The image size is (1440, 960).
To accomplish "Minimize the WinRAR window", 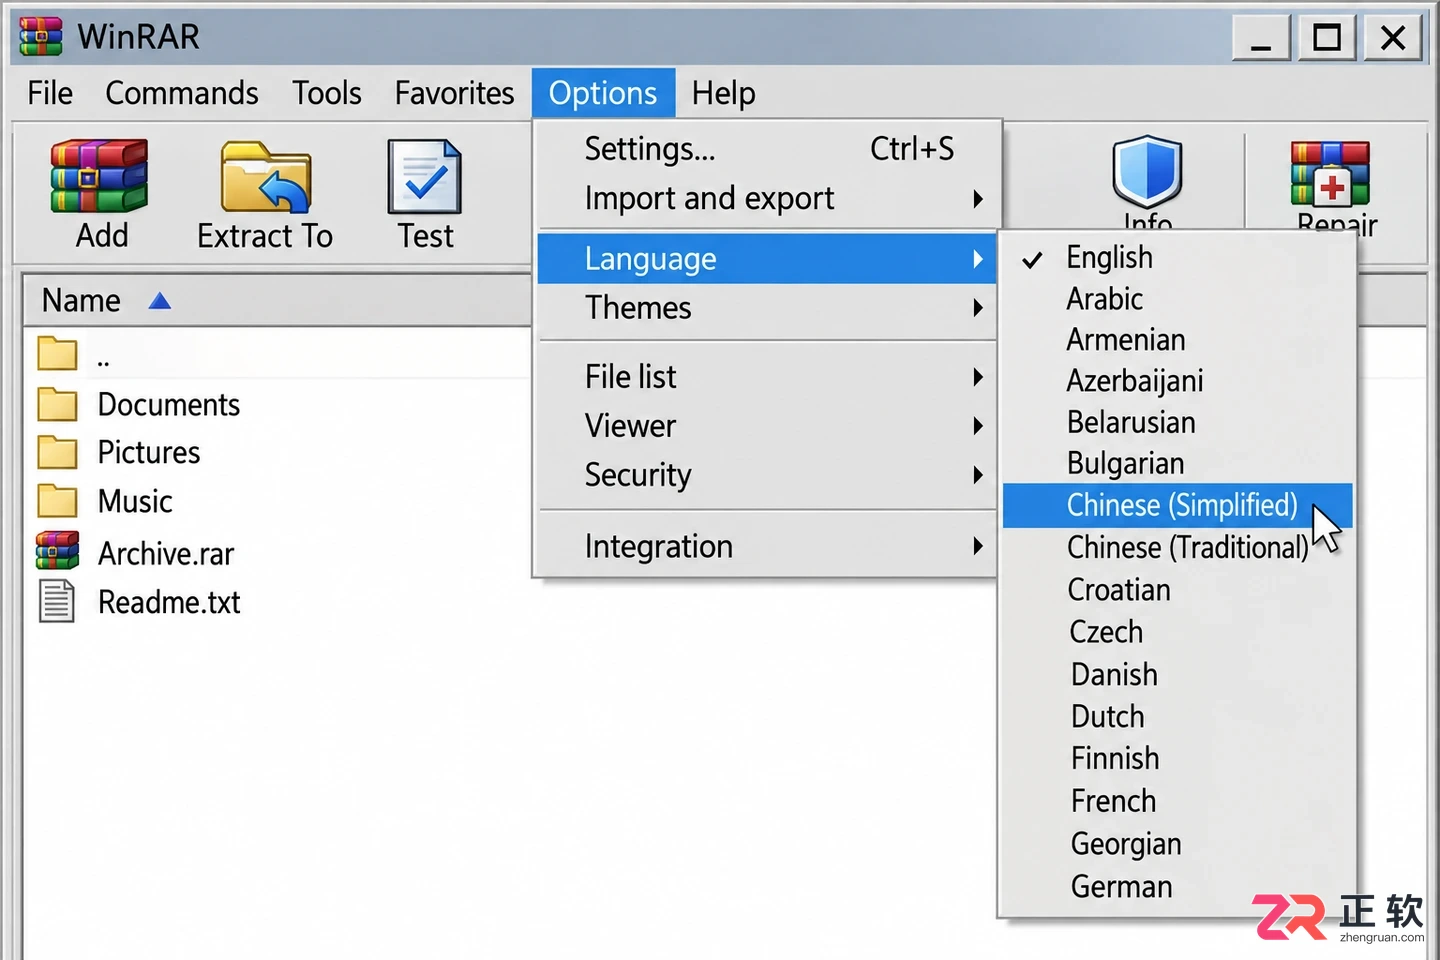I will 1261,38.
